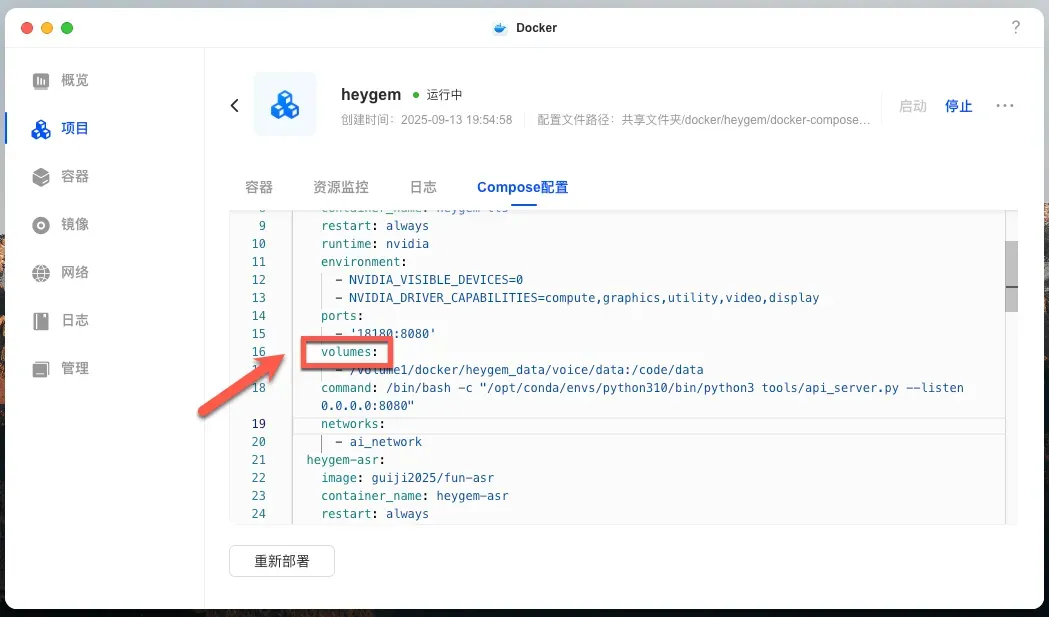
Task: Open help via the question mark
Action: [x=1016, y=28]
